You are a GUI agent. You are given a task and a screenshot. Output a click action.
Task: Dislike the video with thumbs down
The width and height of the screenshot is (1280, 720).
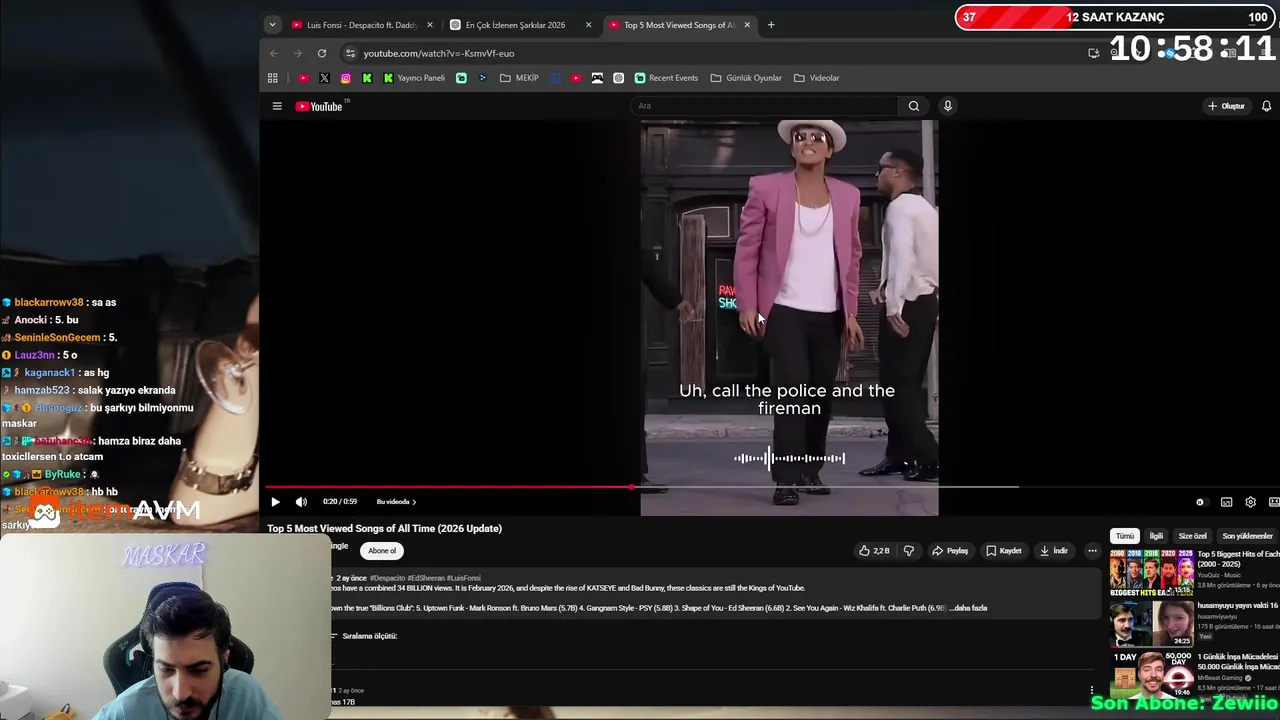[x=908, y=551]
